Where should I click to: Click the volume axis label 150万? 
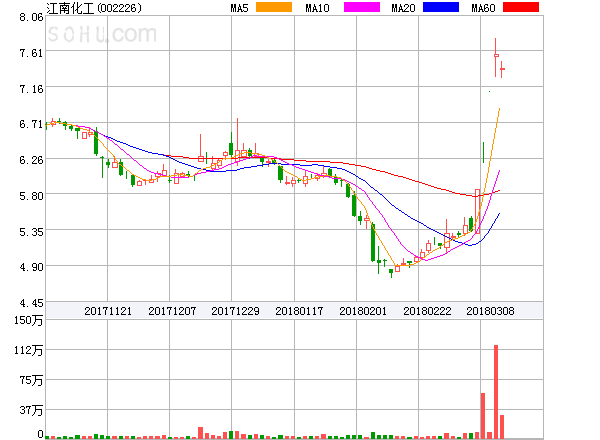(x=28, y=320)
